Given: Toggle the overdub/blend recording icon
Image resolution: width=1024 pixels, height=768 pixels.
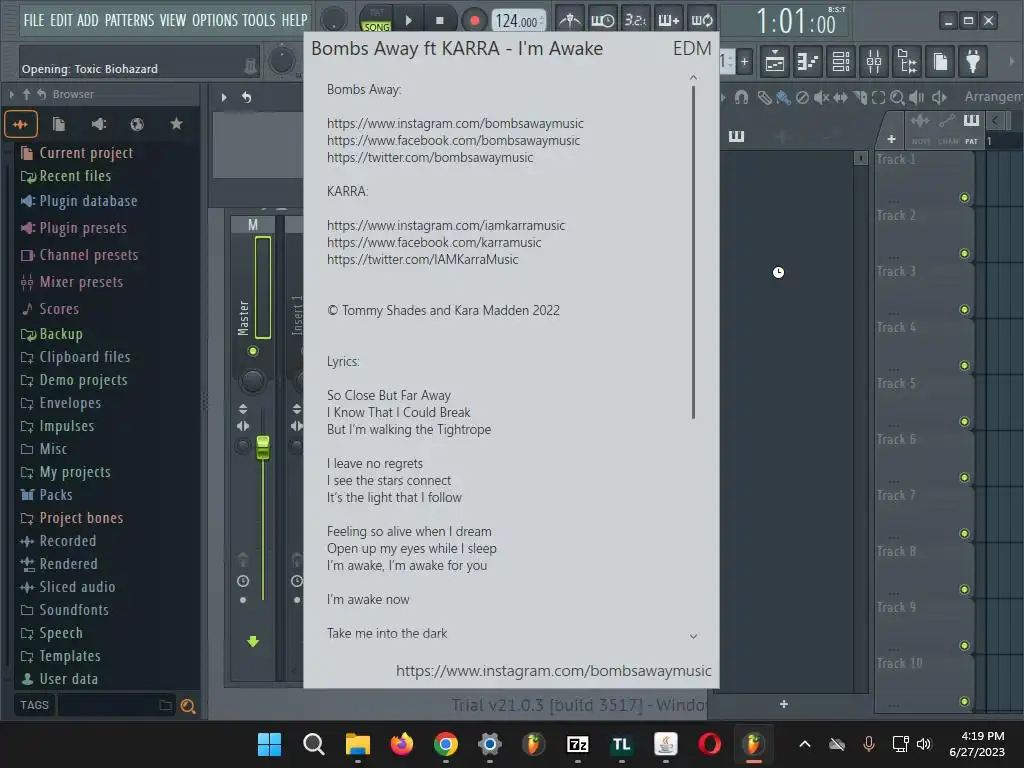Looking at the screenshot, I should click(x=668, y=20).
